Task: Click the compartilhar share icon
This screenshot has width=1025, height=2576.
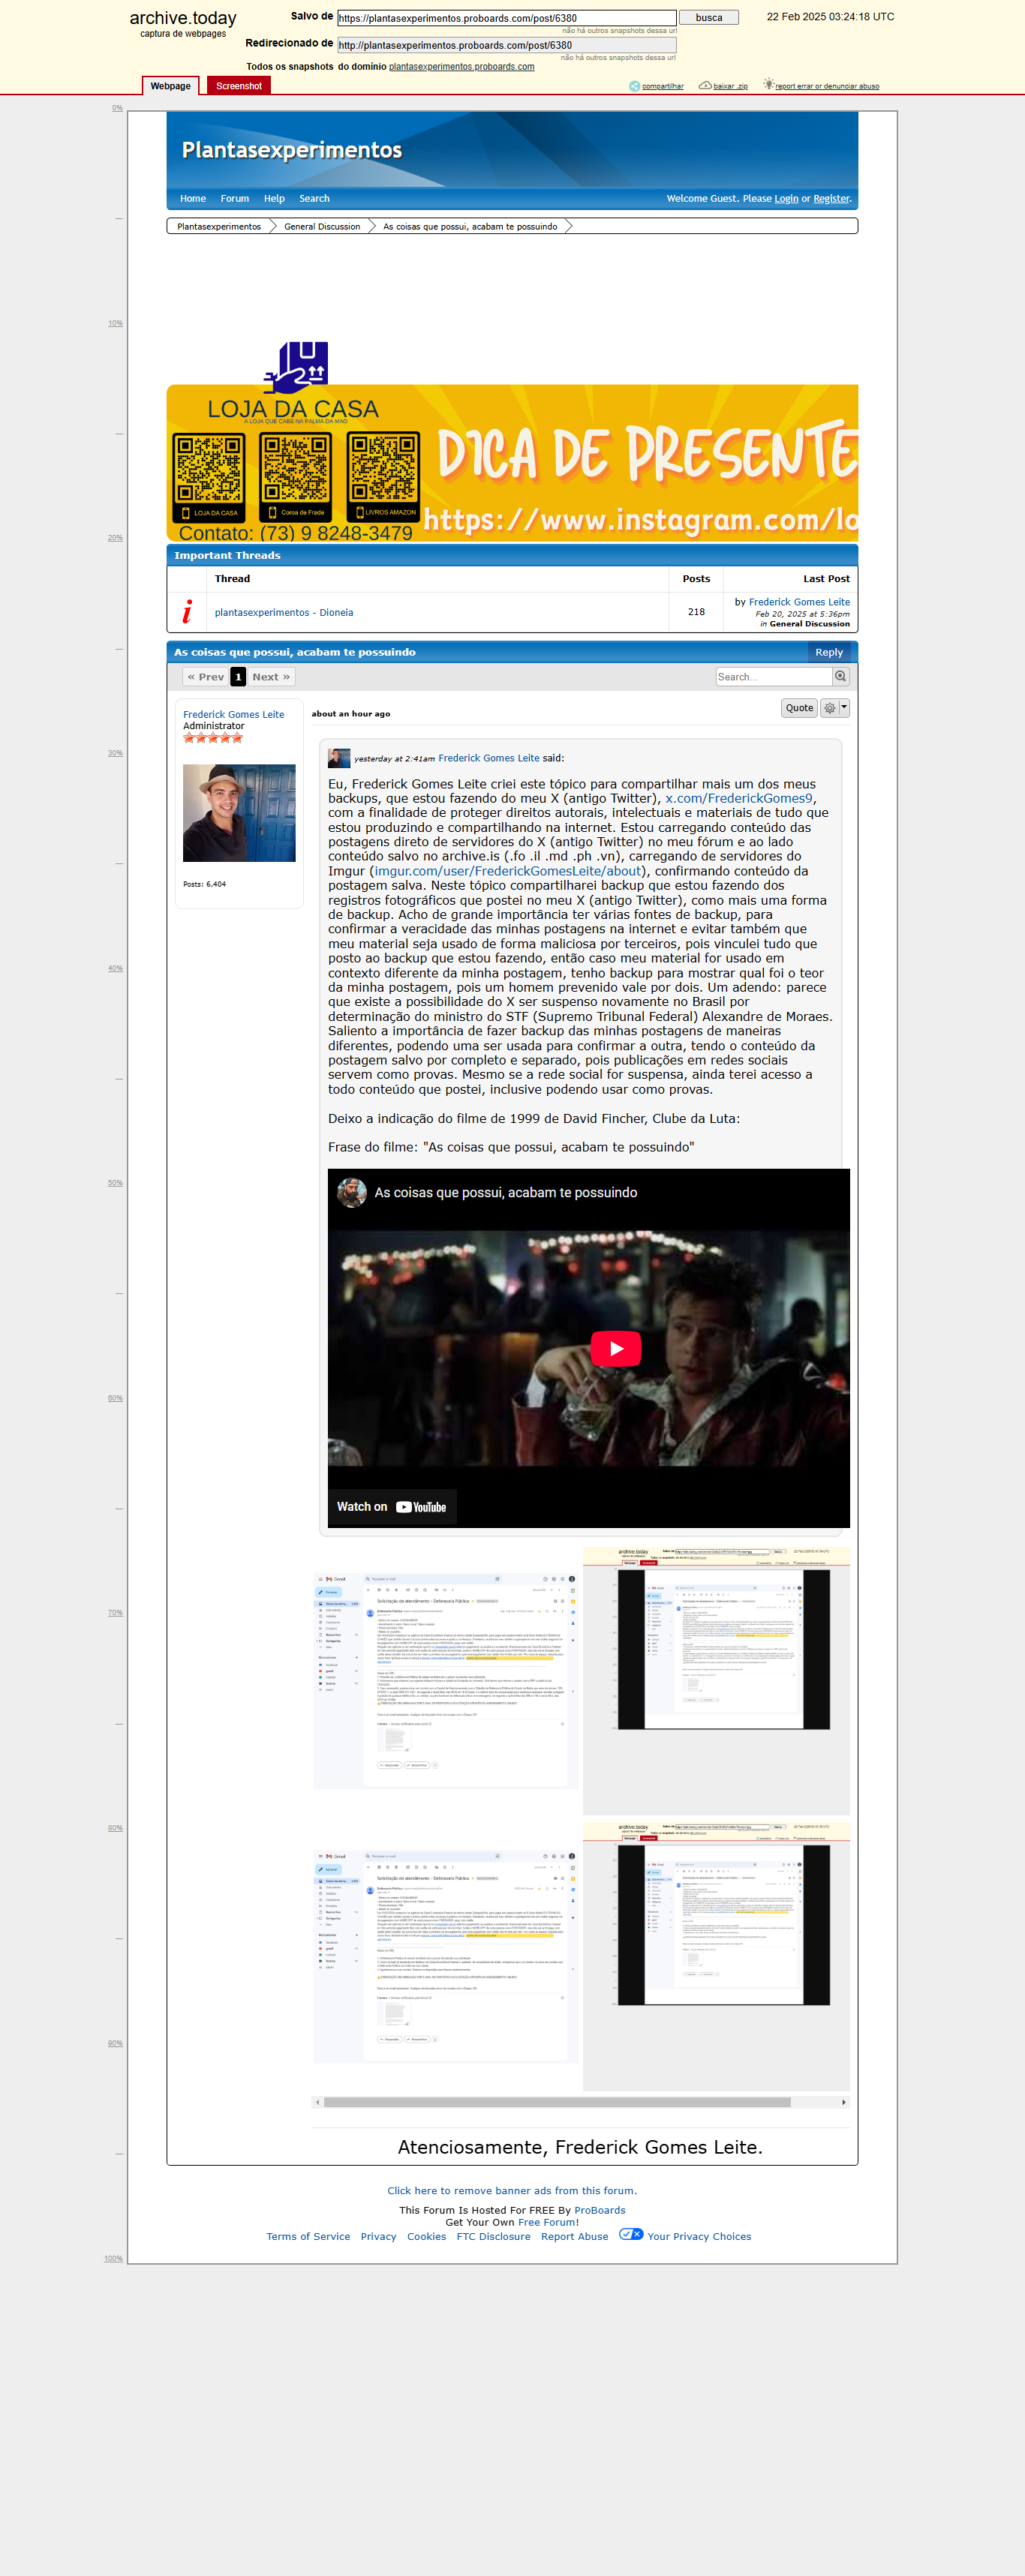Action: 634,86
